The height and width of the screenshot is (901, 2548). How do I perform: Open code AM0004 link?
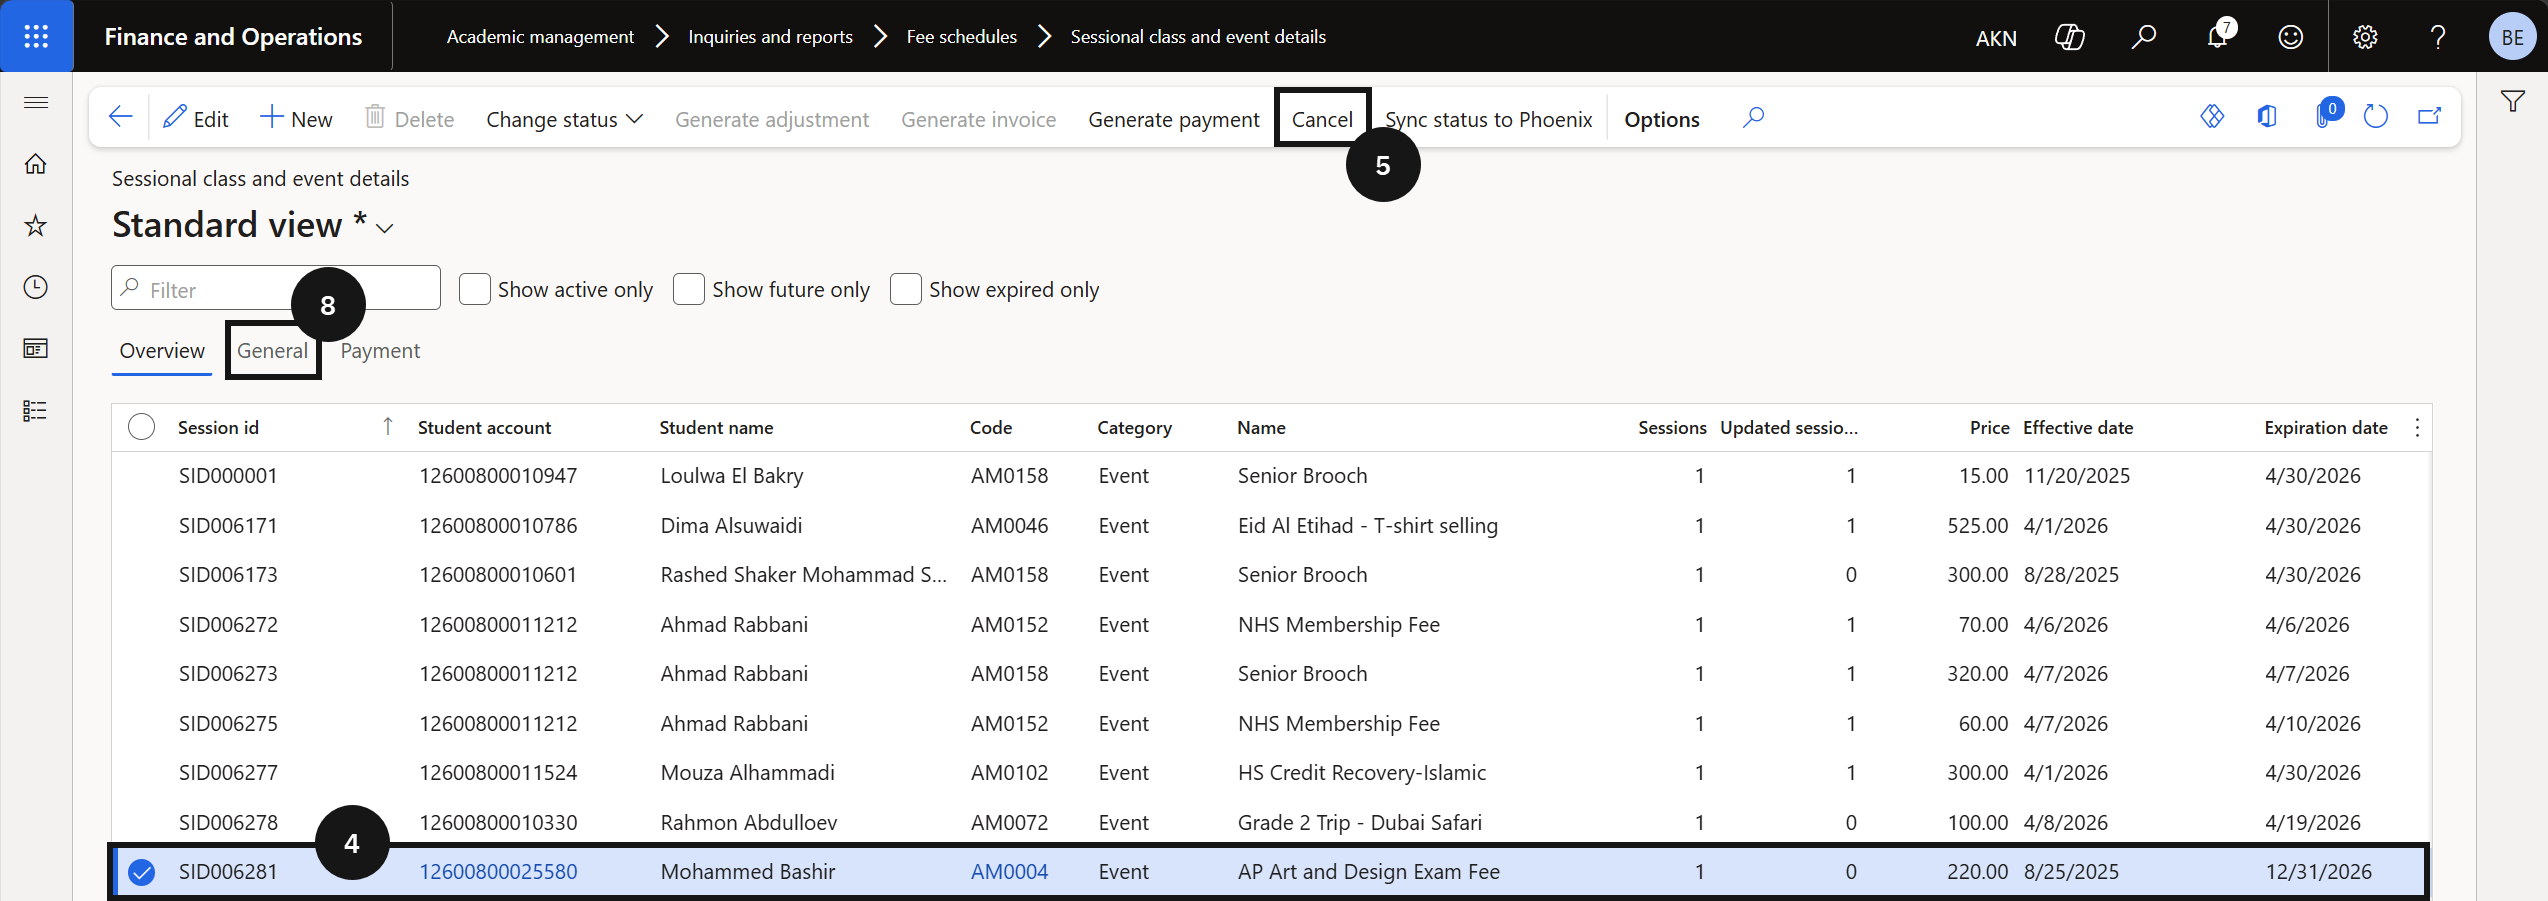click(1010, 872)
